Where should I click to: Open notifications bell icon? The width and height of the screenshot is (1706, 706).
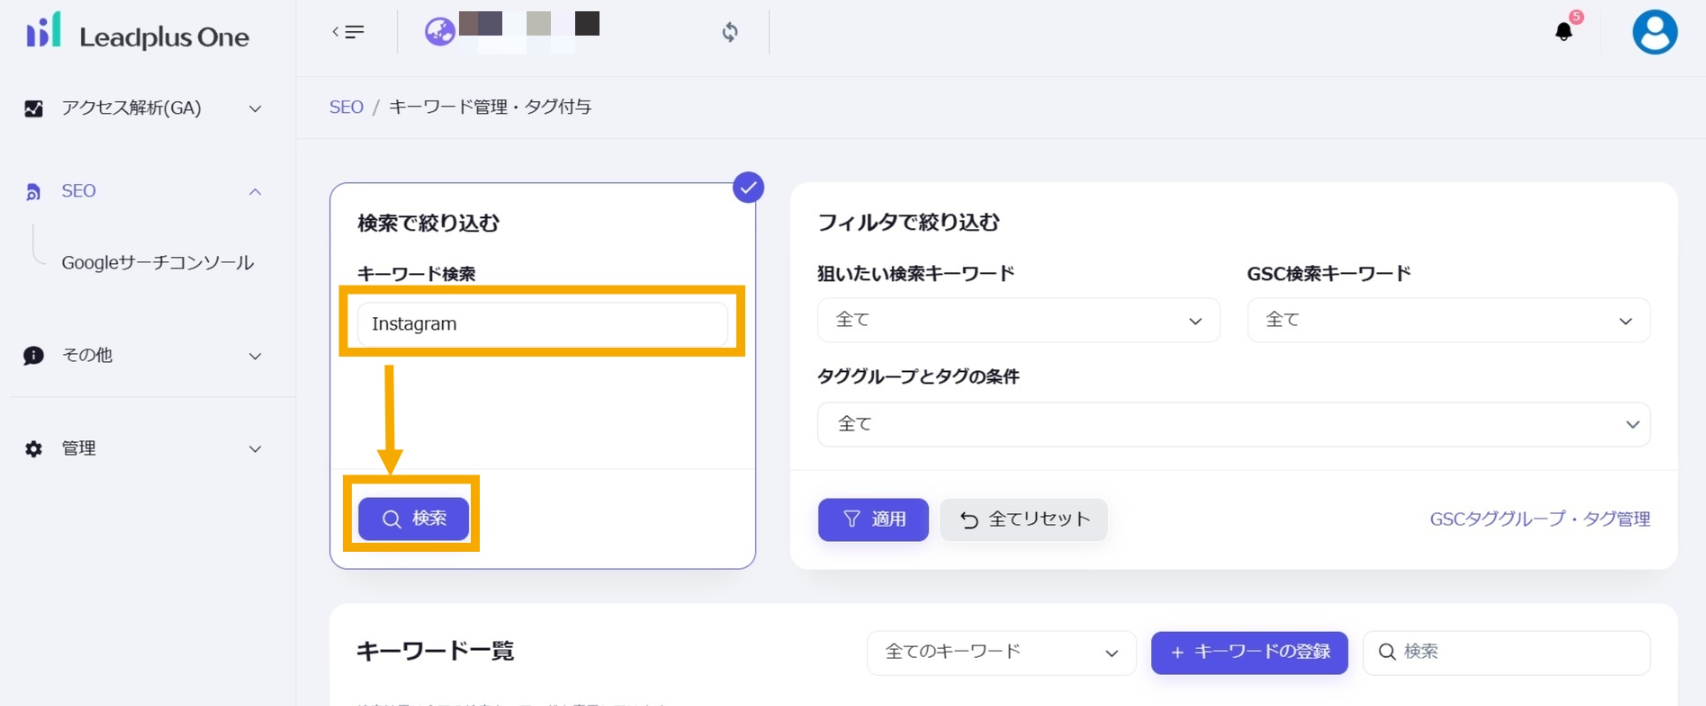[x=1564, y=32]
